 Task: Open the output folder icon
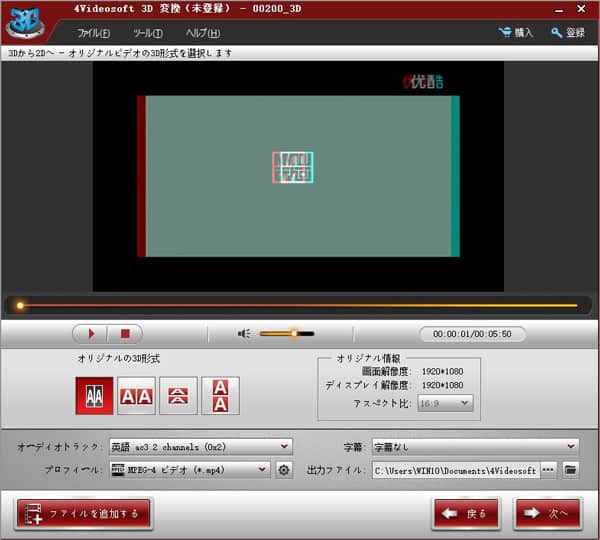coord(570,470)
